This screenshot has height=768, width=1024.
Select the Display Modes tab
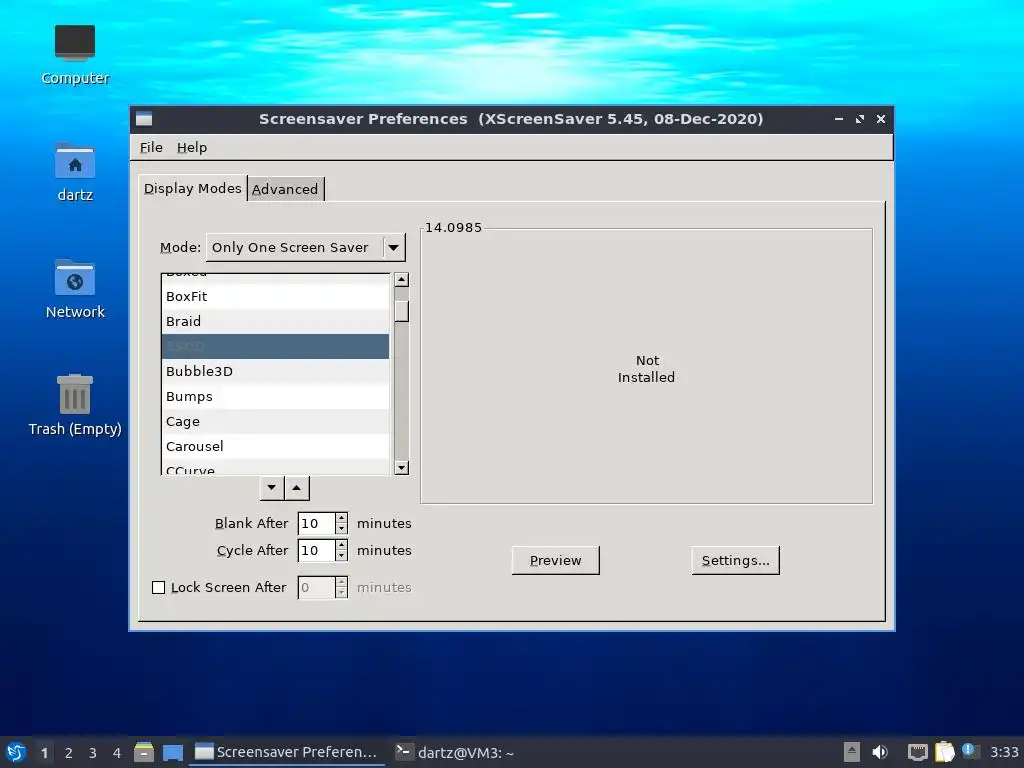193,189
